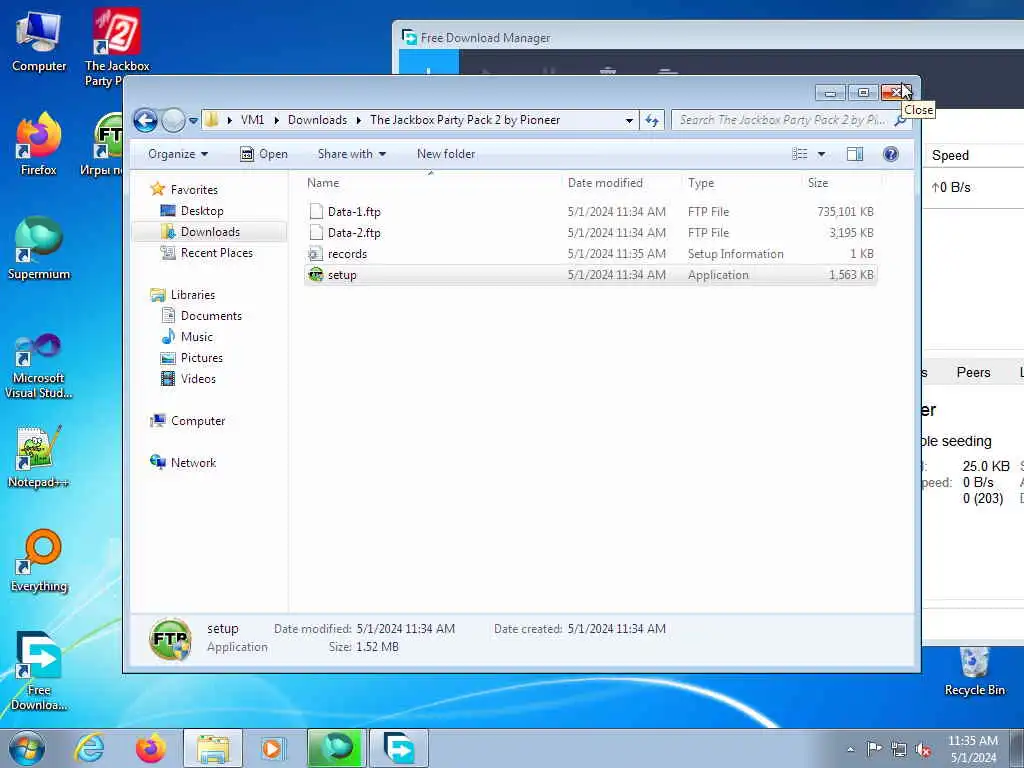Create a New folder

[446, 154]
